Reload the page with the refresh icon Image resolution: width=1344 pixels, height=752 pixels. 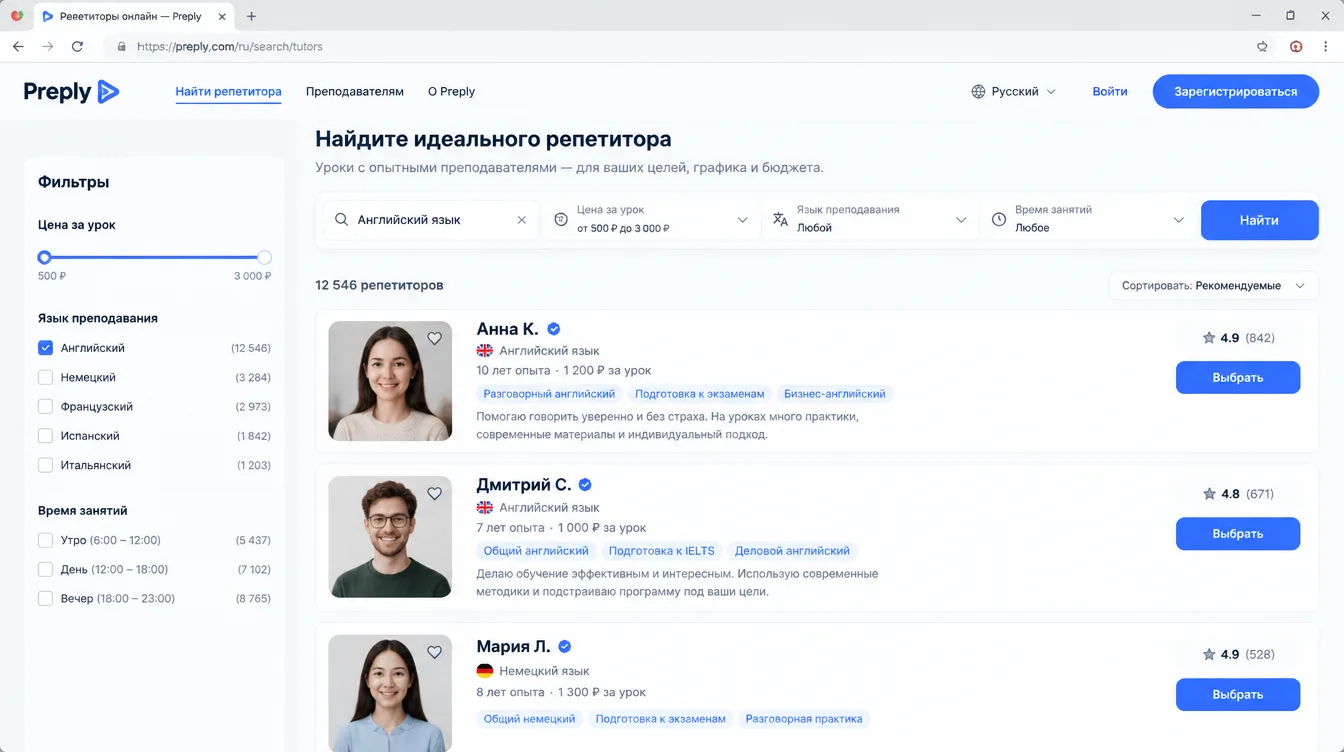(x=77, y=46)
